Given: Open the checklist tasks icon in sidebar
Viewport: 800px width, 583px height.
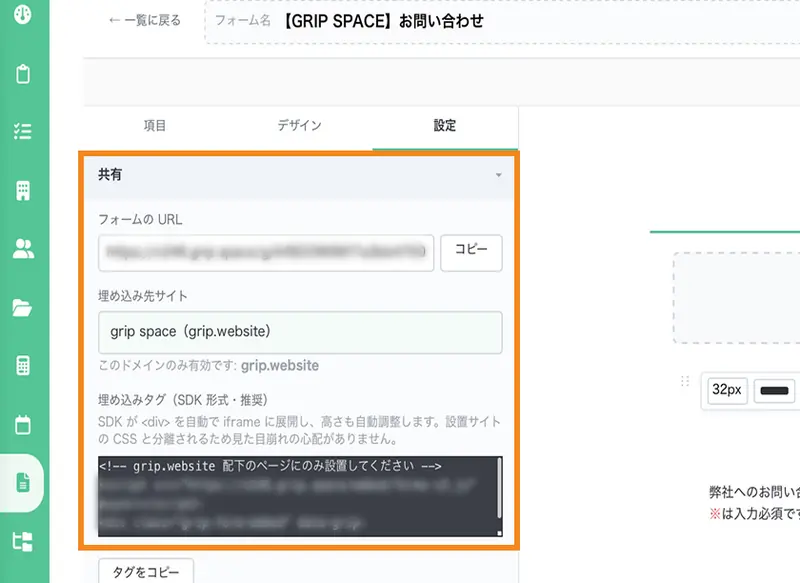Looking at the screenshot, I should (x=23, y=131).
